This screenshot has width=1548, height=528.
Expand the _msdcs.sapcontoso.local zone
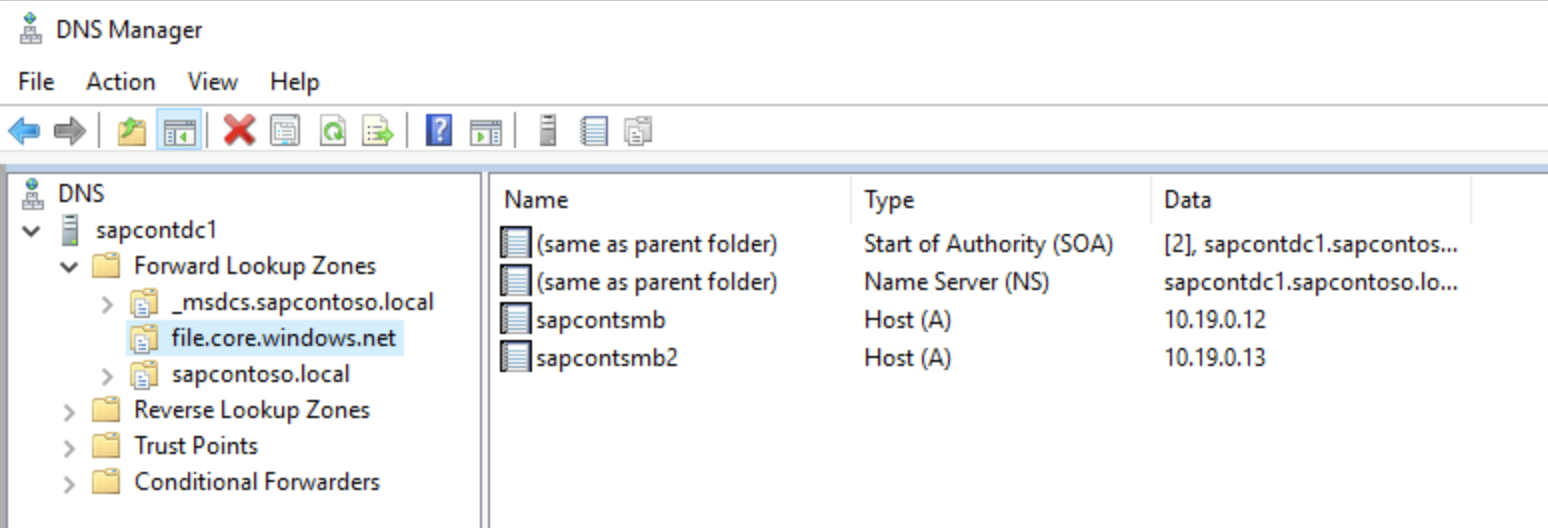[x=107, y=303]
